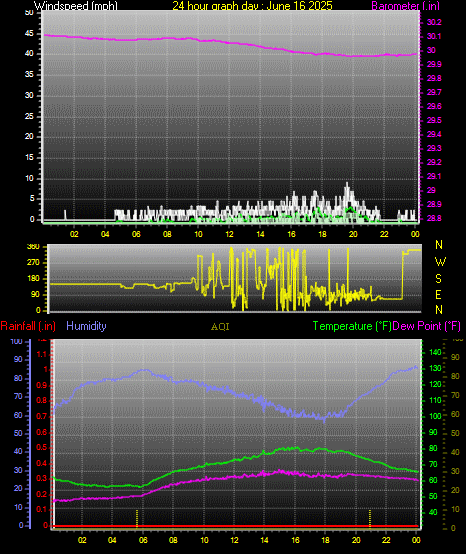
Task: Click the AQI label
Action: click(x=220, y=327)
